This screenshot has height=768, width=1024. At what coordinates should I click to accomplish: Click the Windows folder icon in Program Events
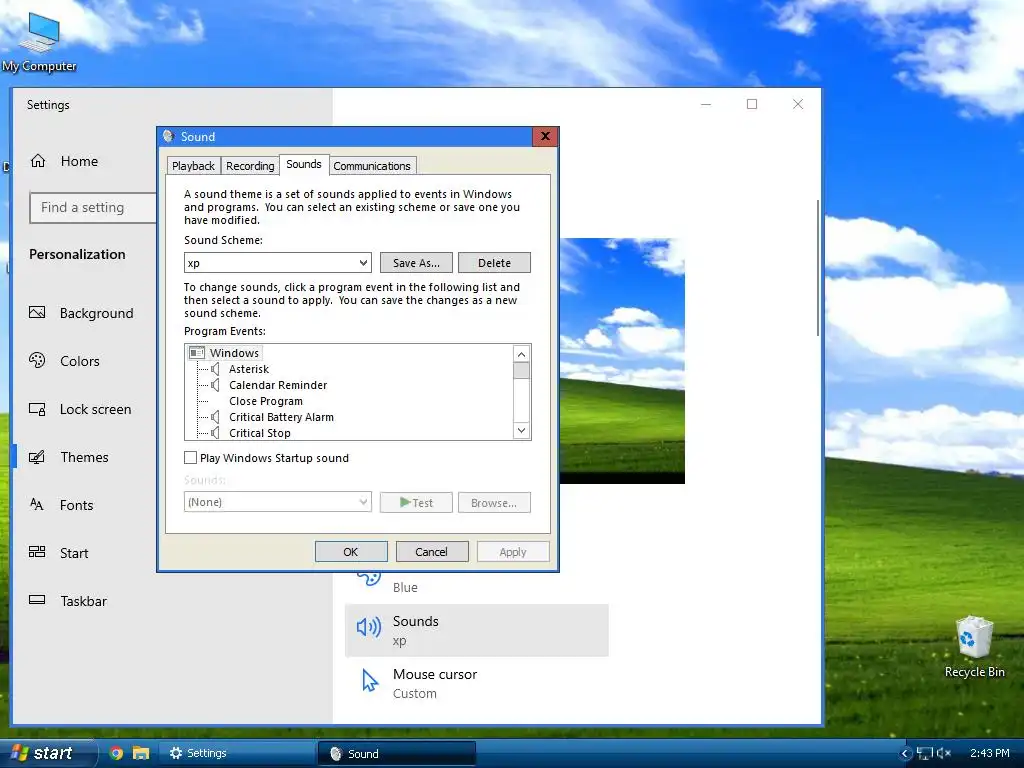click(197, 353)
